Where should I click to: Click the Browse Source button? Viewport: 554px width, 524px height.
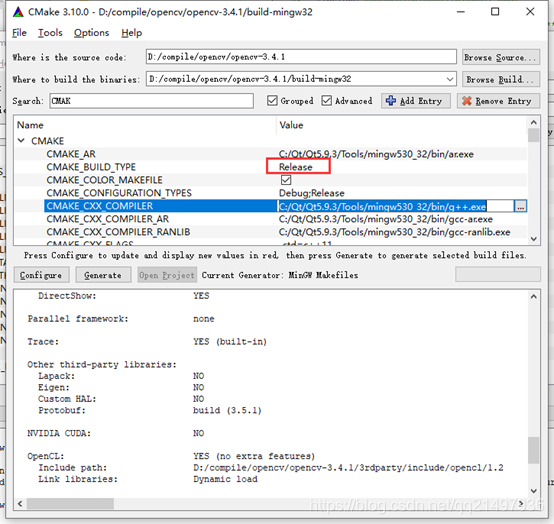[501, 57]
